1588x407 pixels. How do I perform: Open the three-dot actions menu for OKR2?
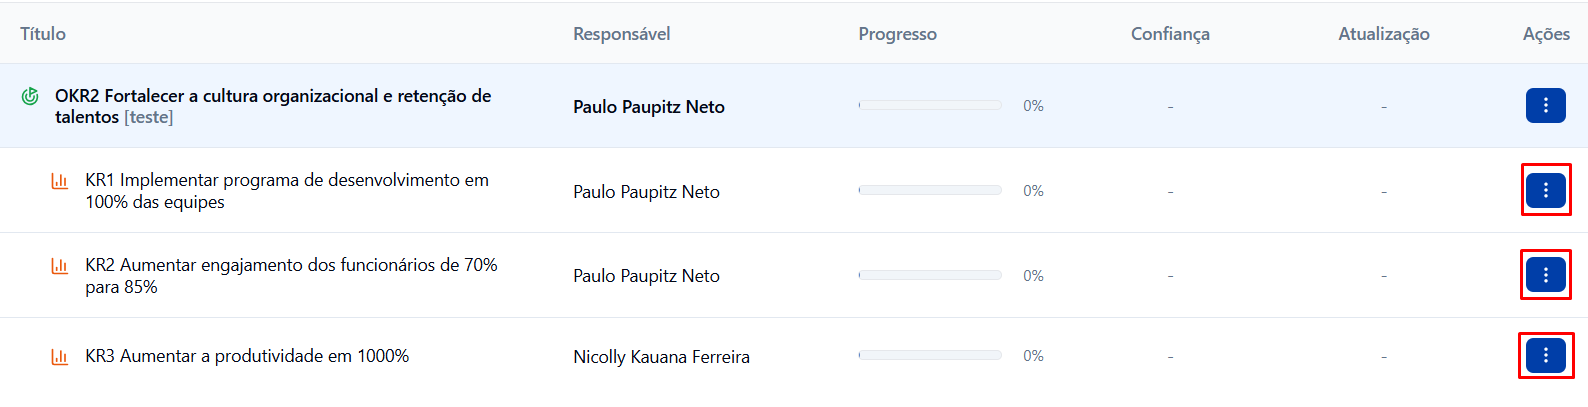pos(1545,105)
